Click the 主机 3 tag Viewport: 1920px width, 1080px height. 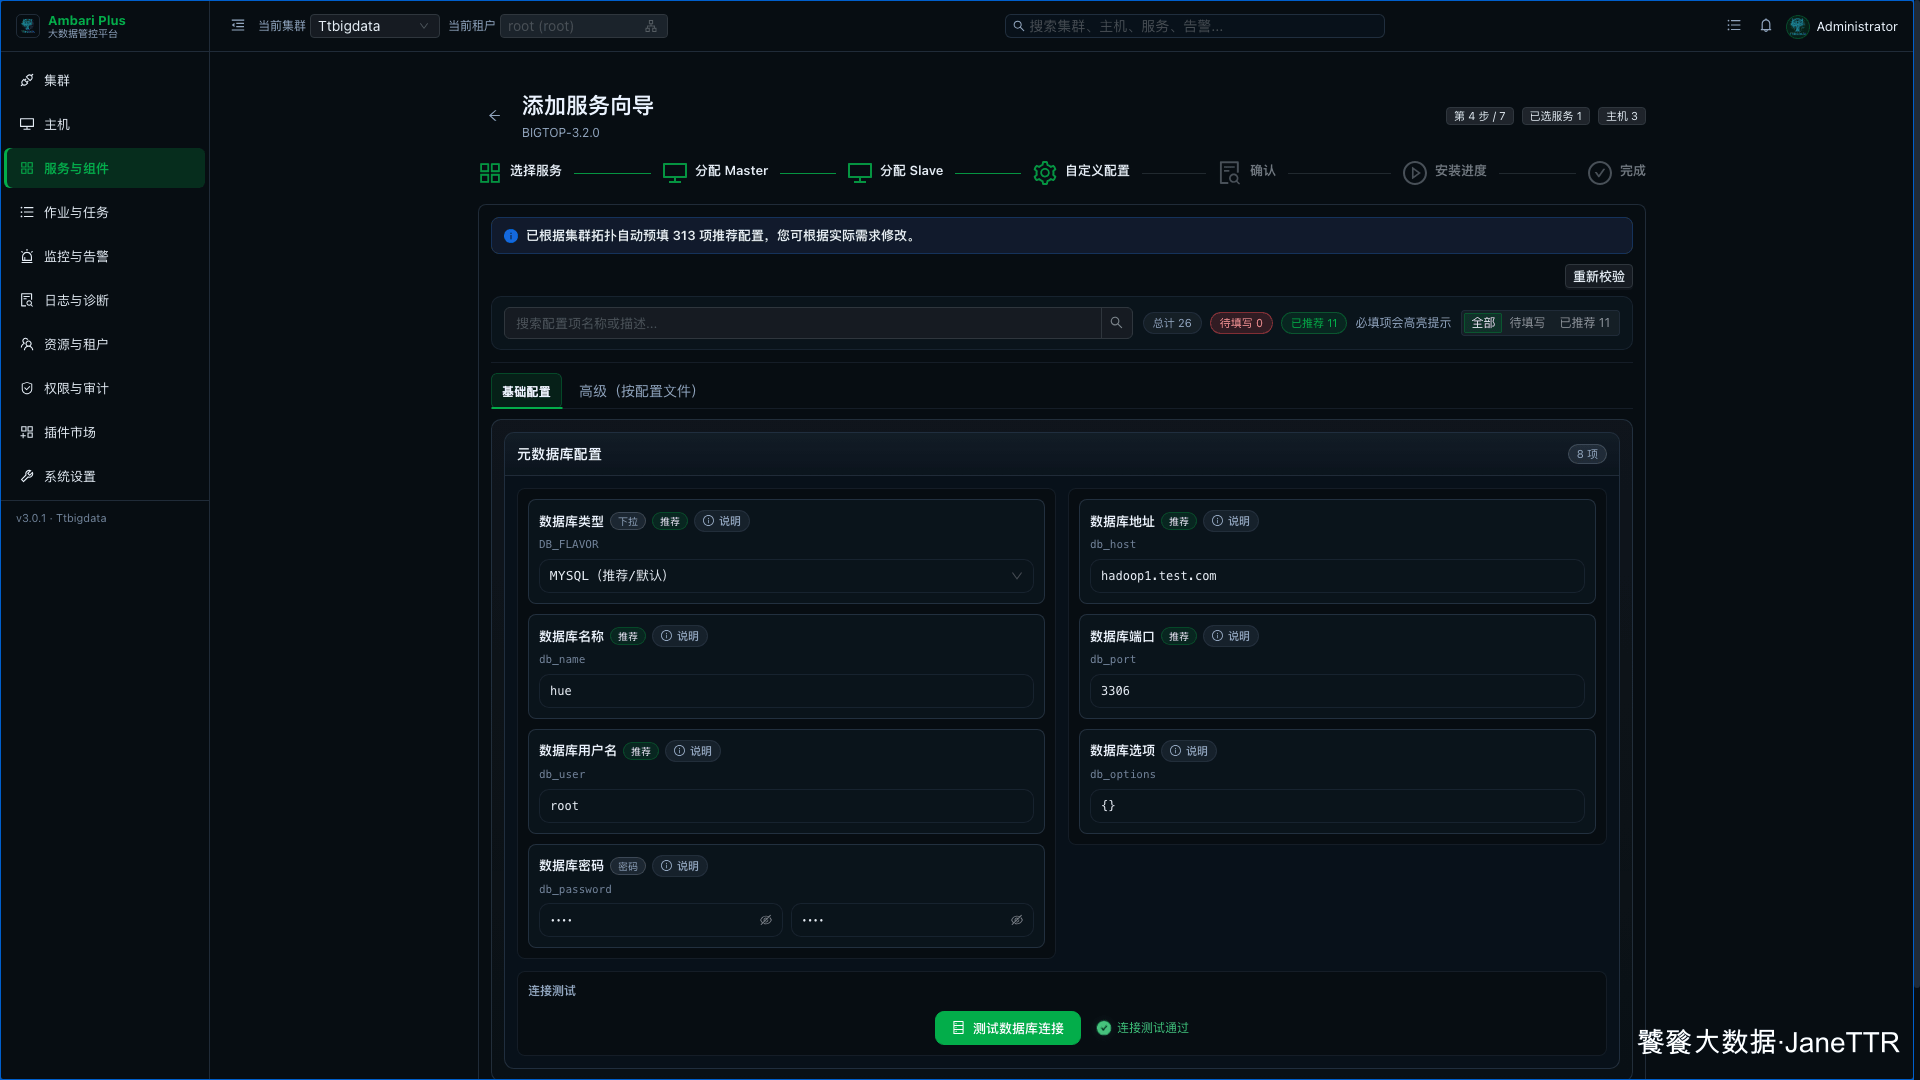(x=1622, y=116)
